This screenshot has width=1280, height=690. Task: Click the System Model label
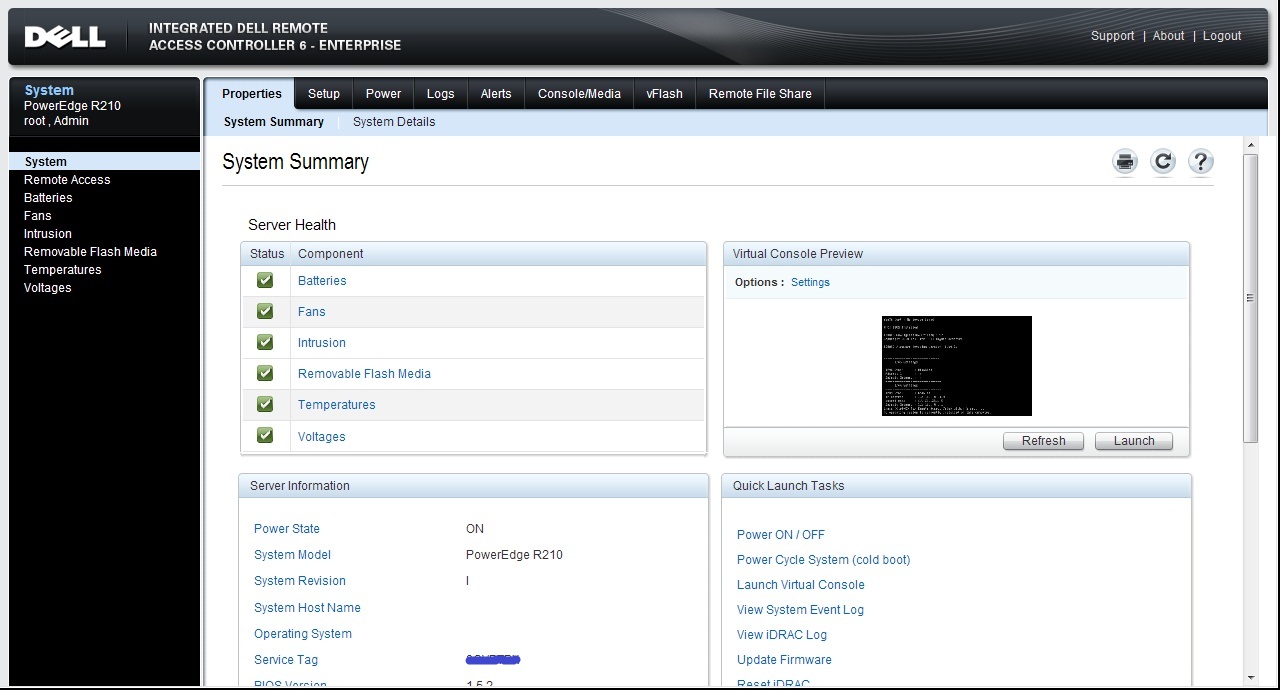click(292, 555)
